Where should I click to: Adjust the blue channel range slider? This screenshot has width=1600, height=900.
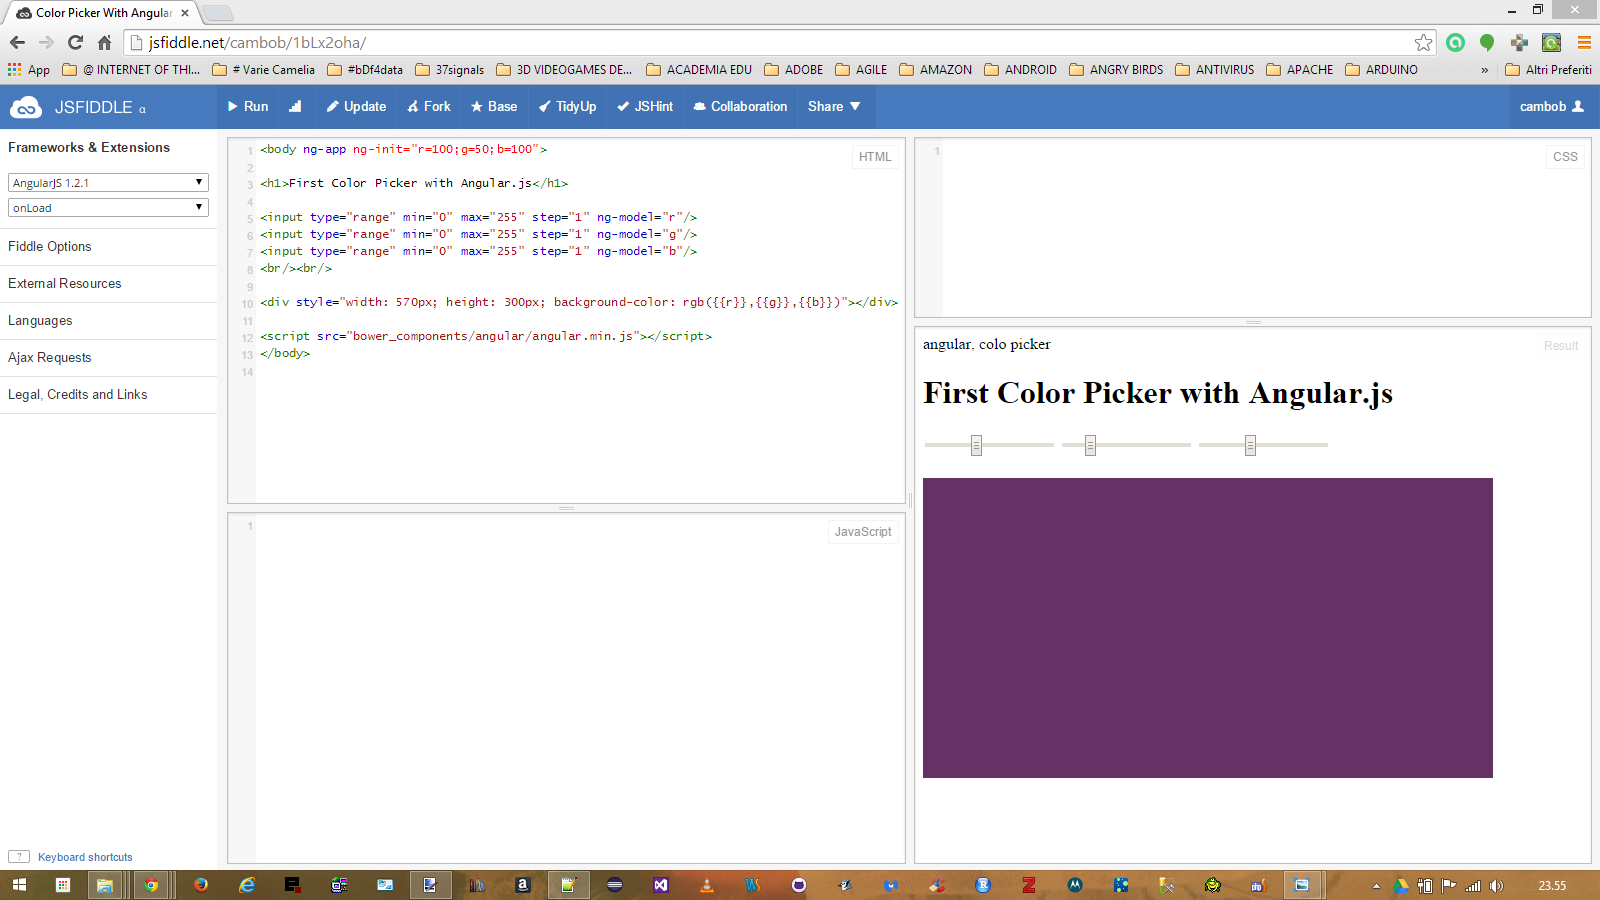[1263, 445]
